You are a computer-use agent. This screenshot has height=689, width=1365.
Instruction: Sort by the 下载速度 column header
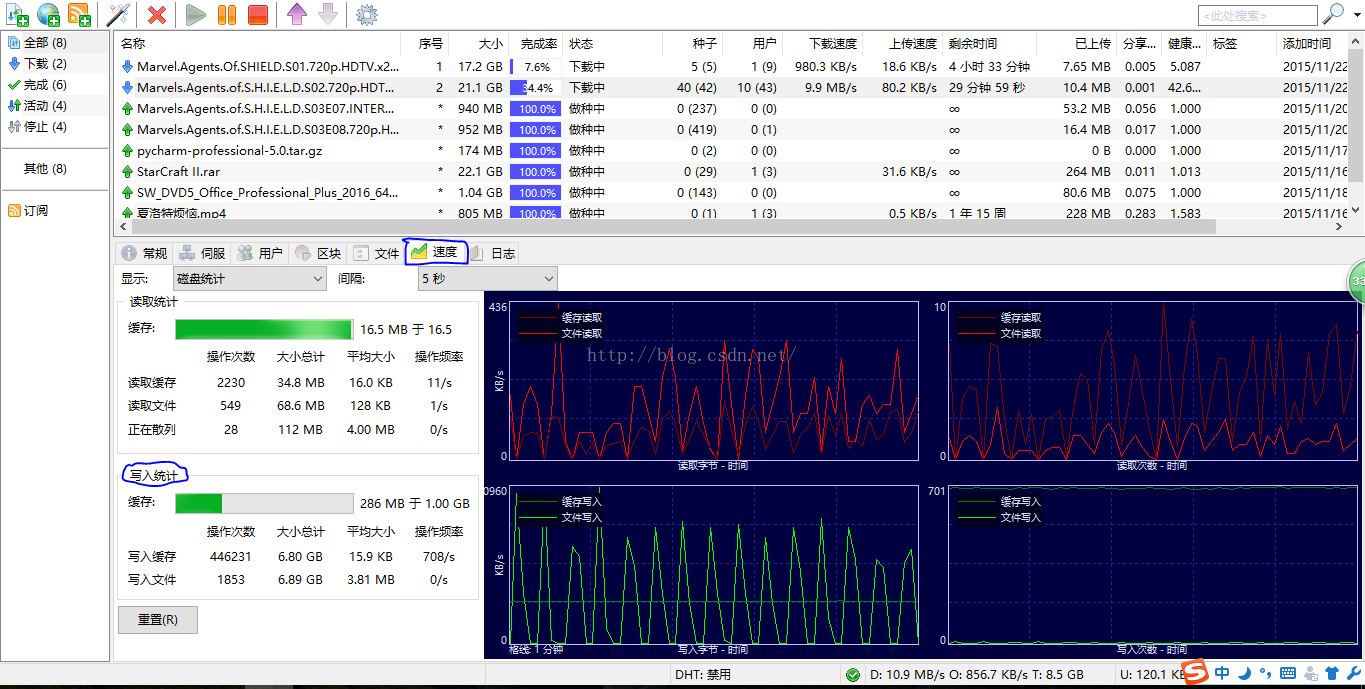822,44
